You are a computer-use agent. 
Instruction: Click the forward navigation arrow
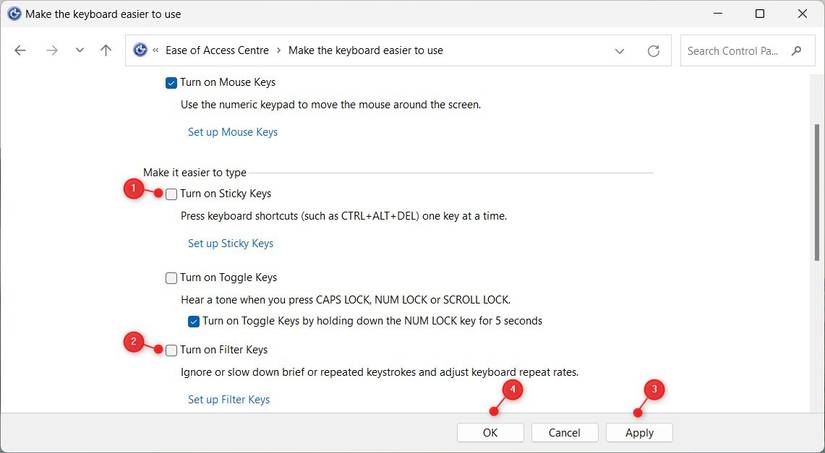tap(52, 50)
